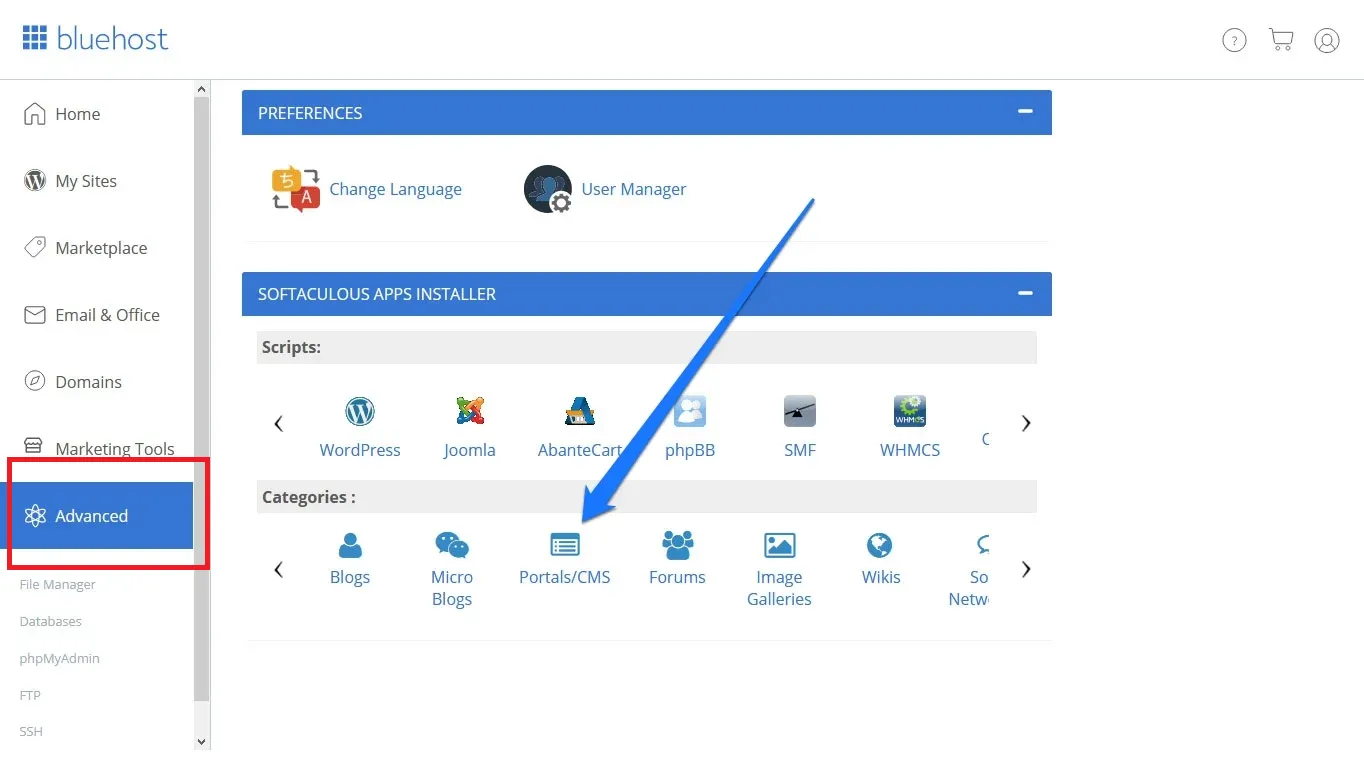Click the Marketing Tools storefront icon
This screenshot has width=1364, height=767.
(x=35, y=446)
